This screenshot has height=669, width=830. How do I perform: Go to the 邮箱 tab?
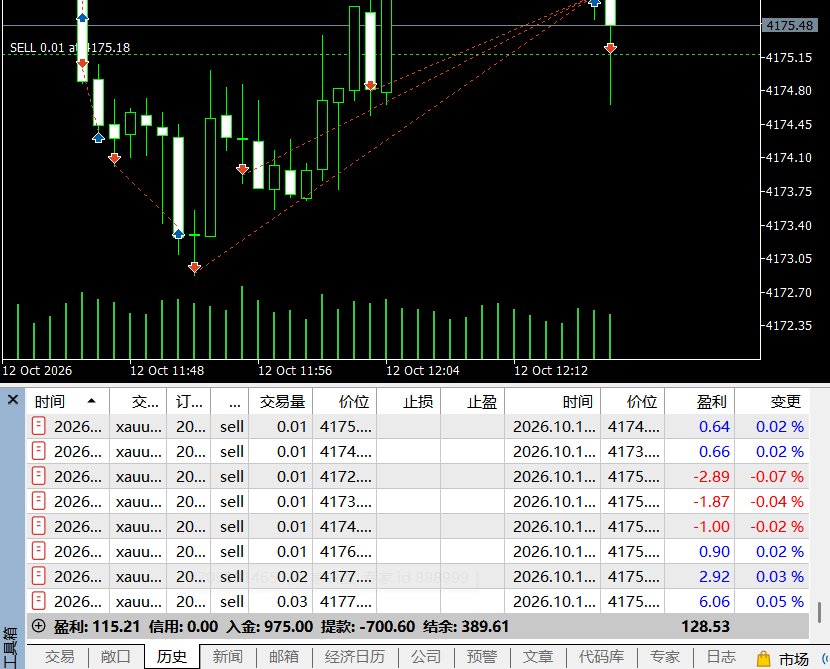tap(284, 657)
